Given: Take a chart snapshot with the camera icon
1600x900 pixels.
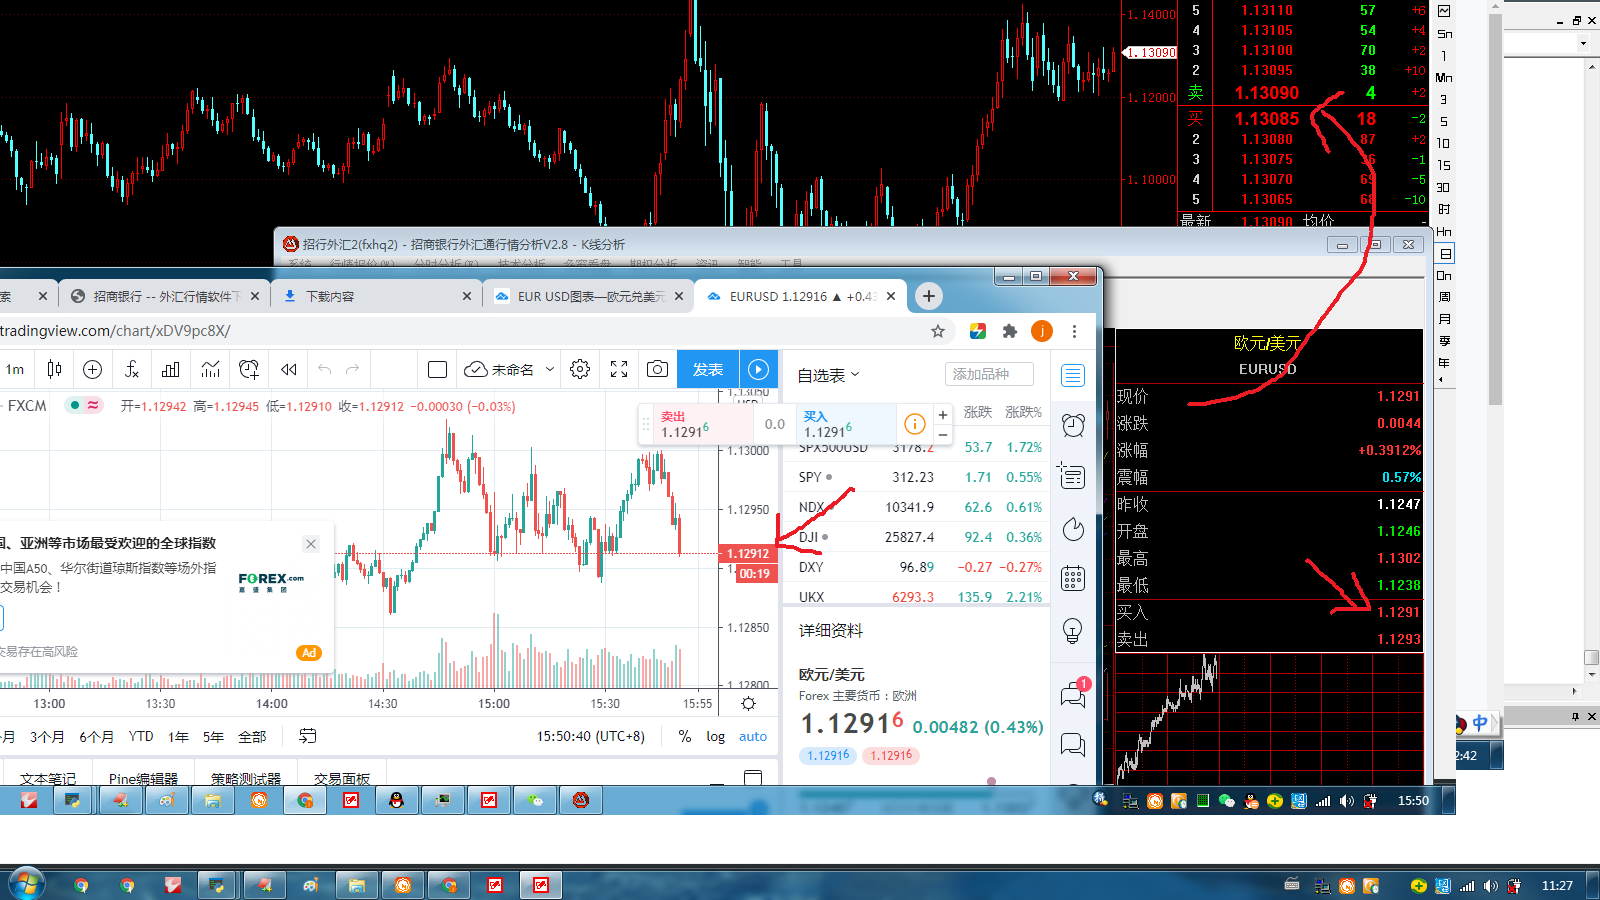Looking at the screenshot, I should 657,370.
